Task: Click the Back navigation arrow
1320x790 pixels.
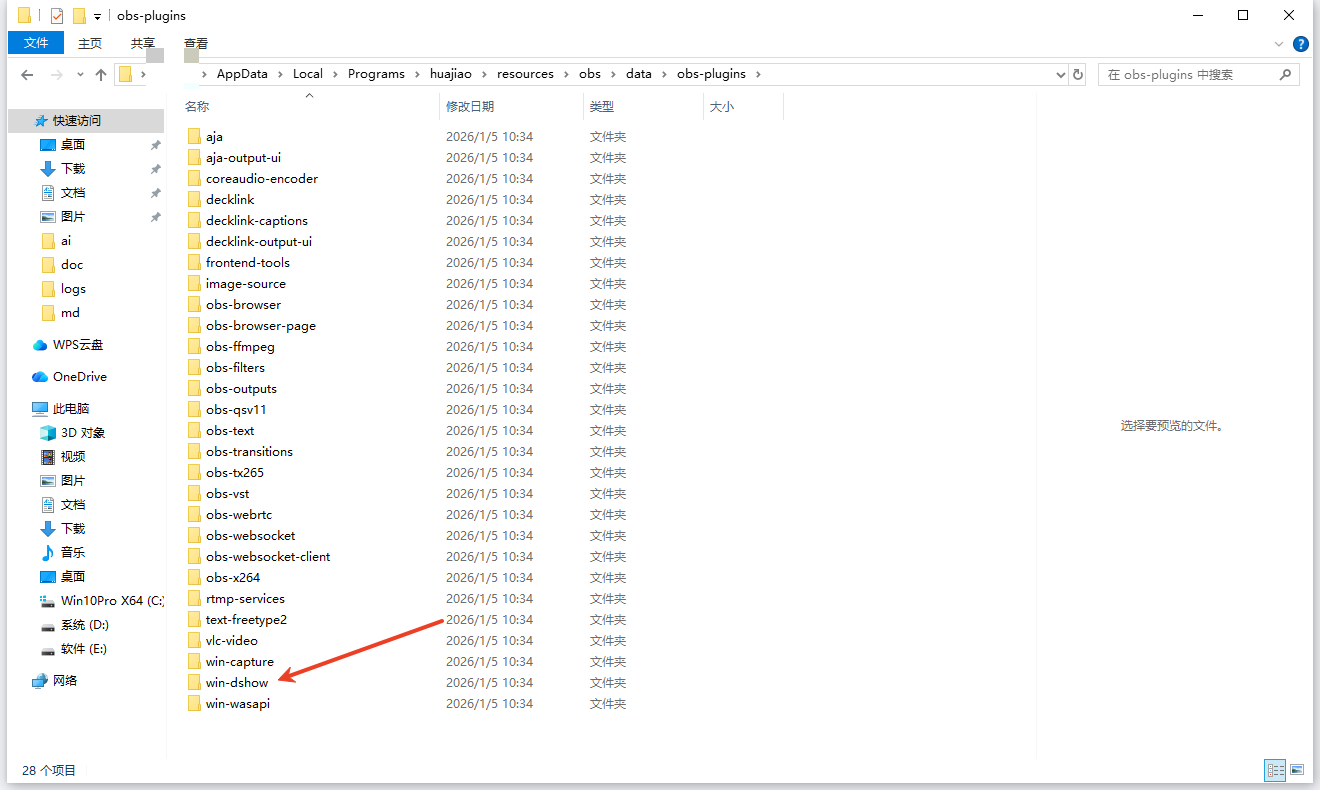Action: tap(27, 75)
